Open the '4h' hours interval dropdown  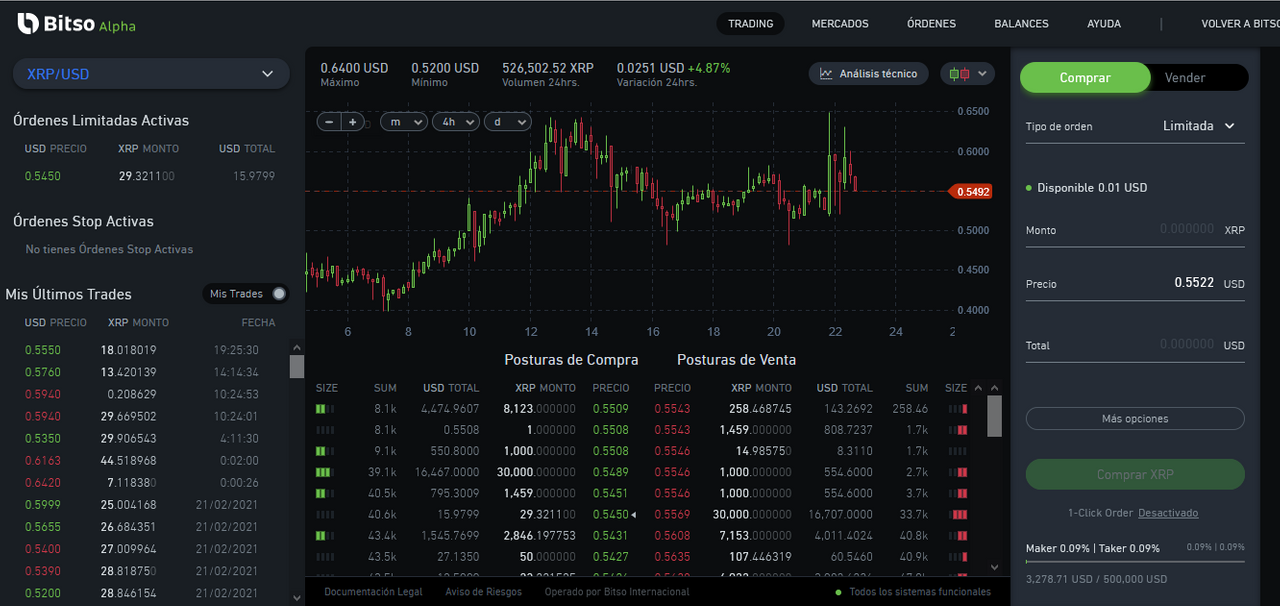coord(456,122)
